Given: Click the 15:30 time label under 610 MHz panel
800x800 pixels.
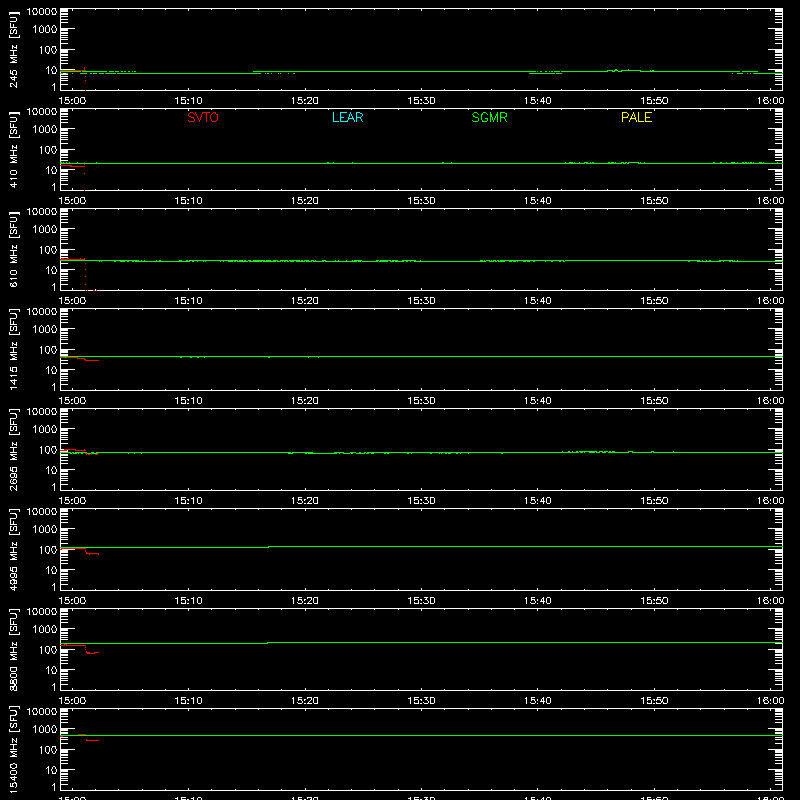Looking at the screenshot, I should (x=421, y=301).
